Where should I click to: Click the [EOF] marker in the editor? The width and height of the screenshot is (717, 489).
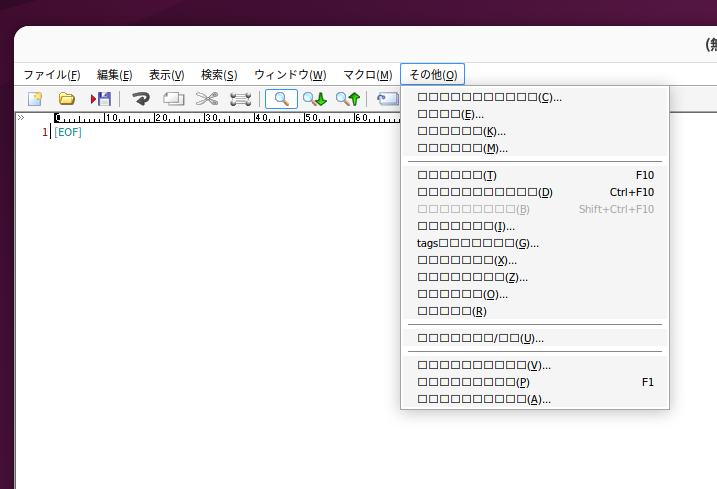point(68,132)
